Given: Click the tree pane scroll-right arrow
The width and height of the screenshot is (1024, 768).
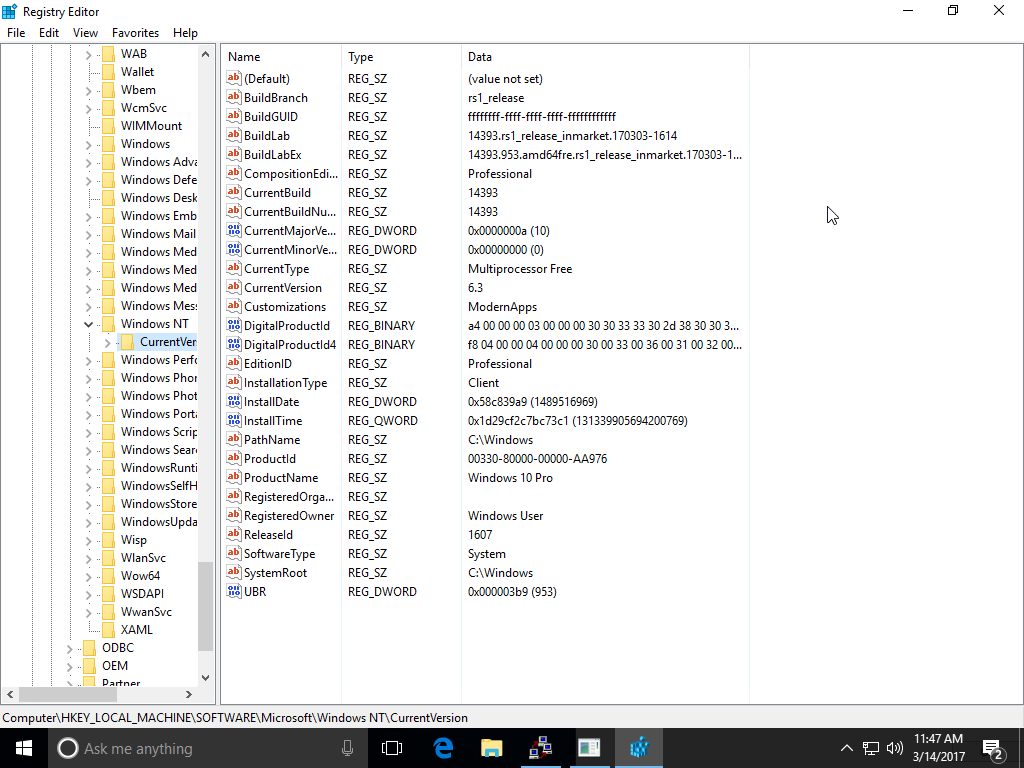Looking at the screenshot, I should pos(189,694).
